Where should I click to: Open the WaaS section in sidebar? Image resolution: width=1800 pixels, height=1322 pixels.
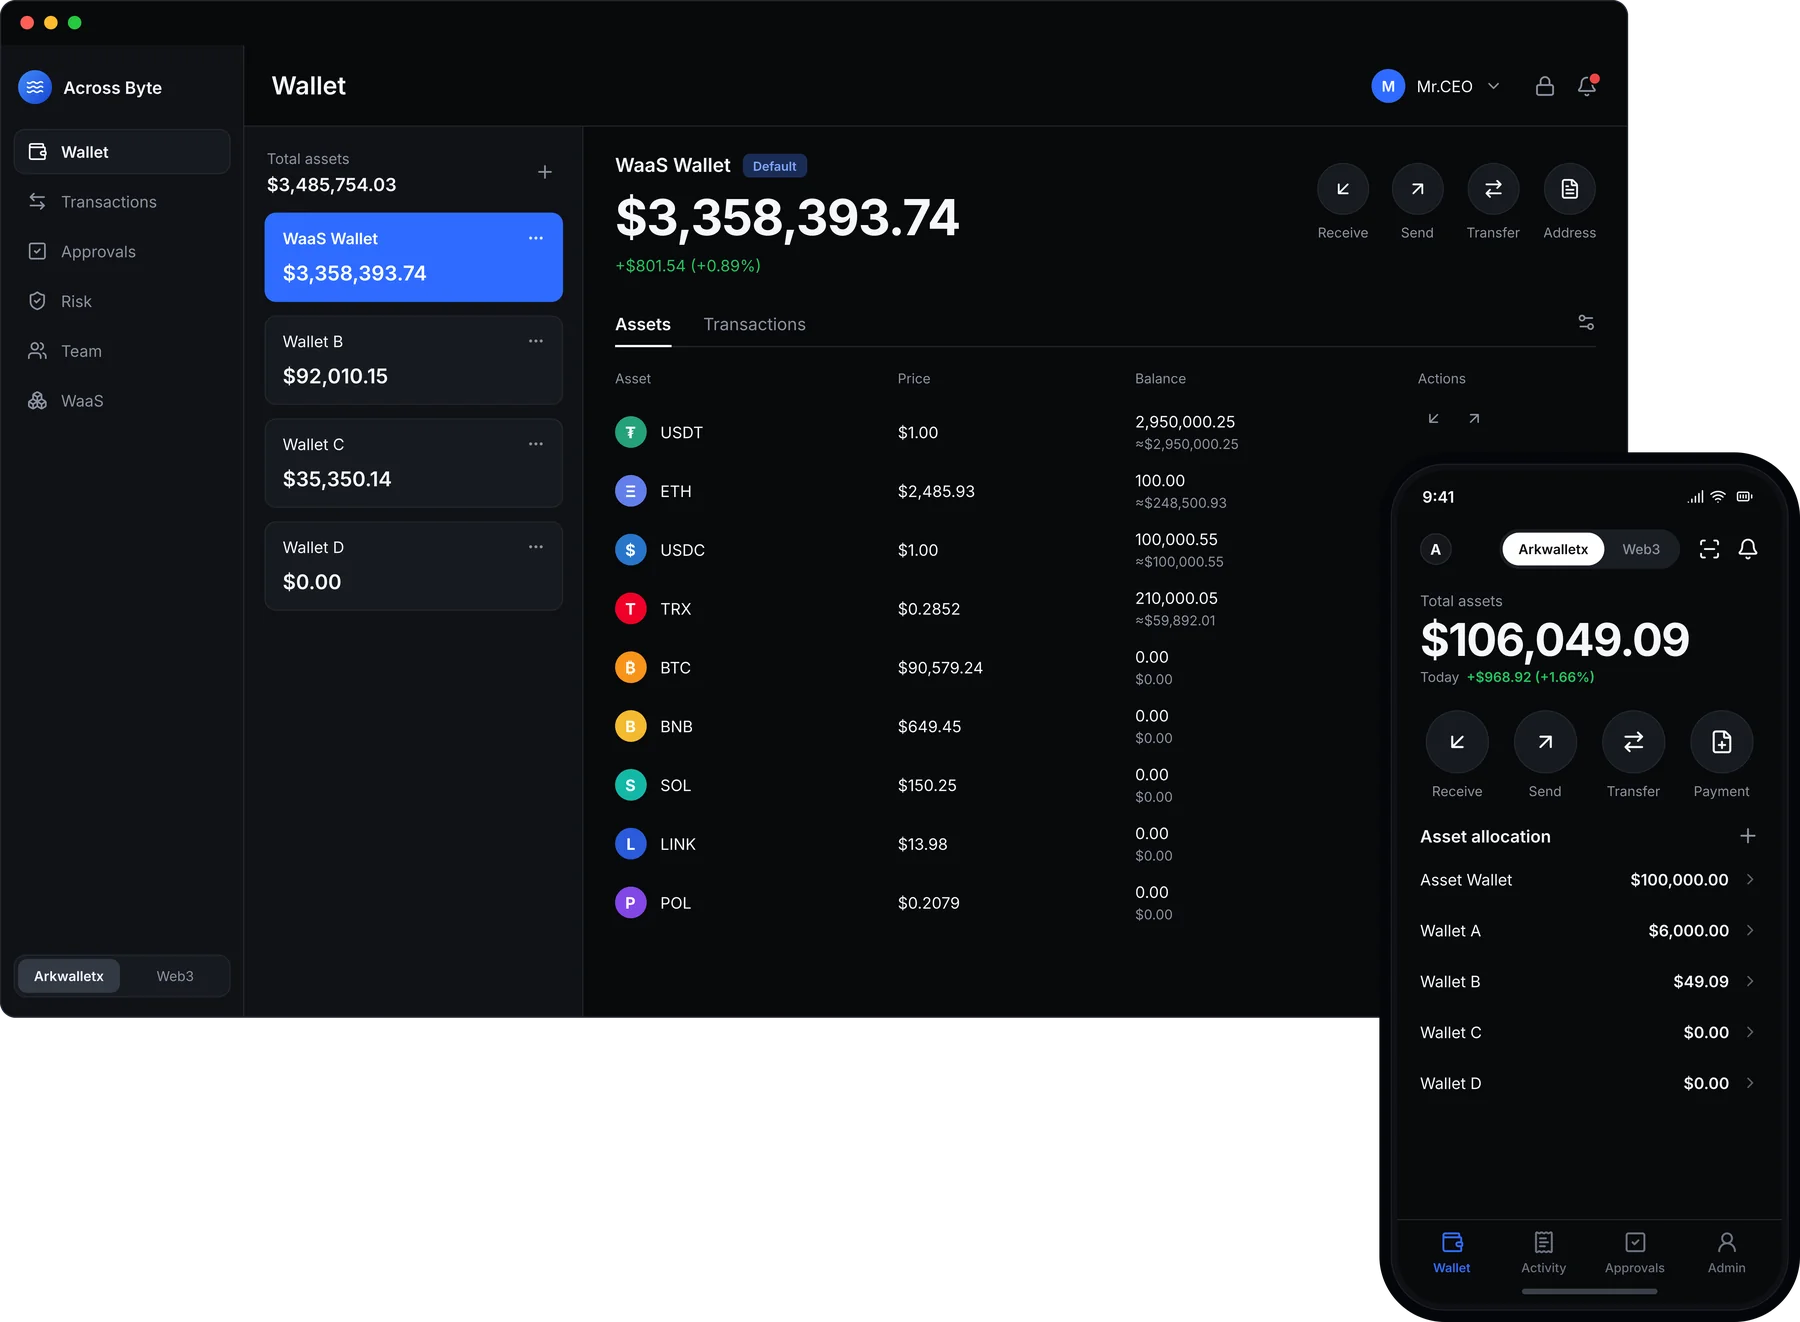click(122, 401)
